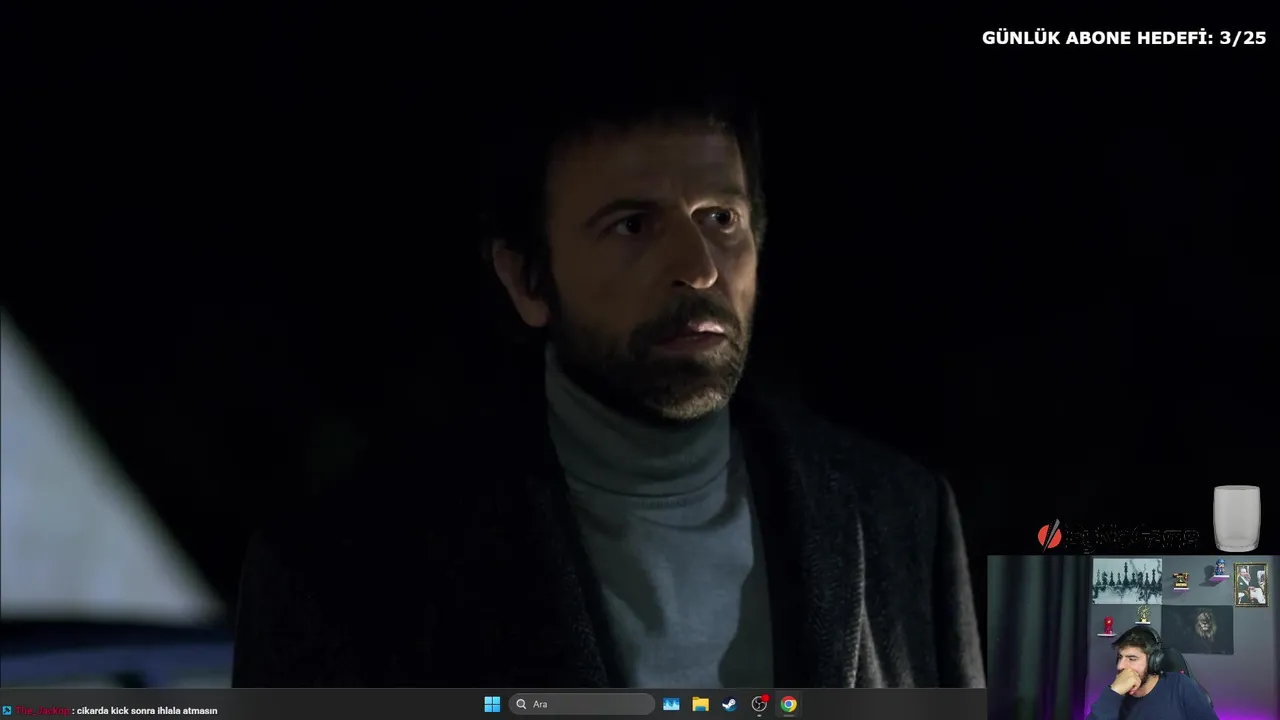Image resolution: width=1280 pixels, height=720 pixels.
Task: Click the GÜNLÜK ABONE HEDEFİ: 3/25 text
Action: coord(1124,38)
